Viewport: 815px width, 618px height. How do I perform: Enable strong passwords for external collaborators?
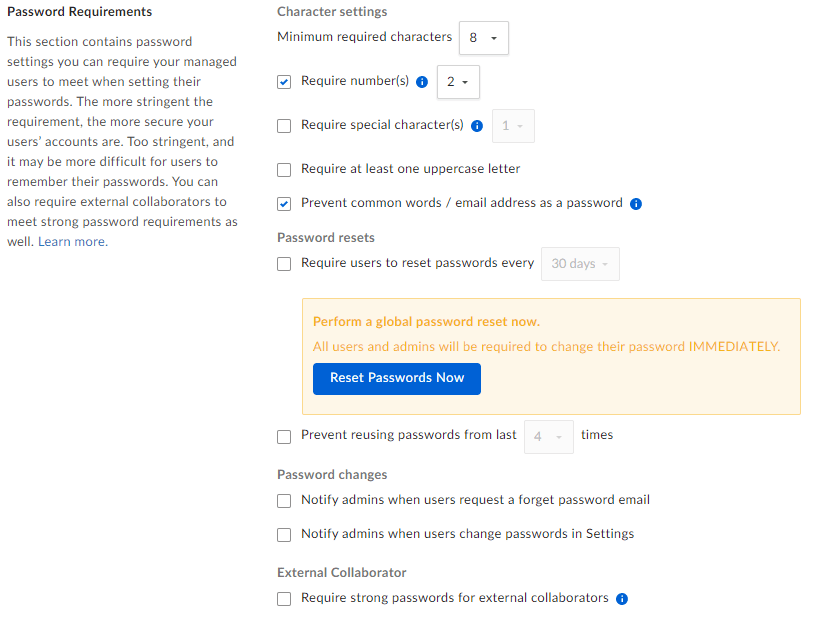tap(284, 598)
